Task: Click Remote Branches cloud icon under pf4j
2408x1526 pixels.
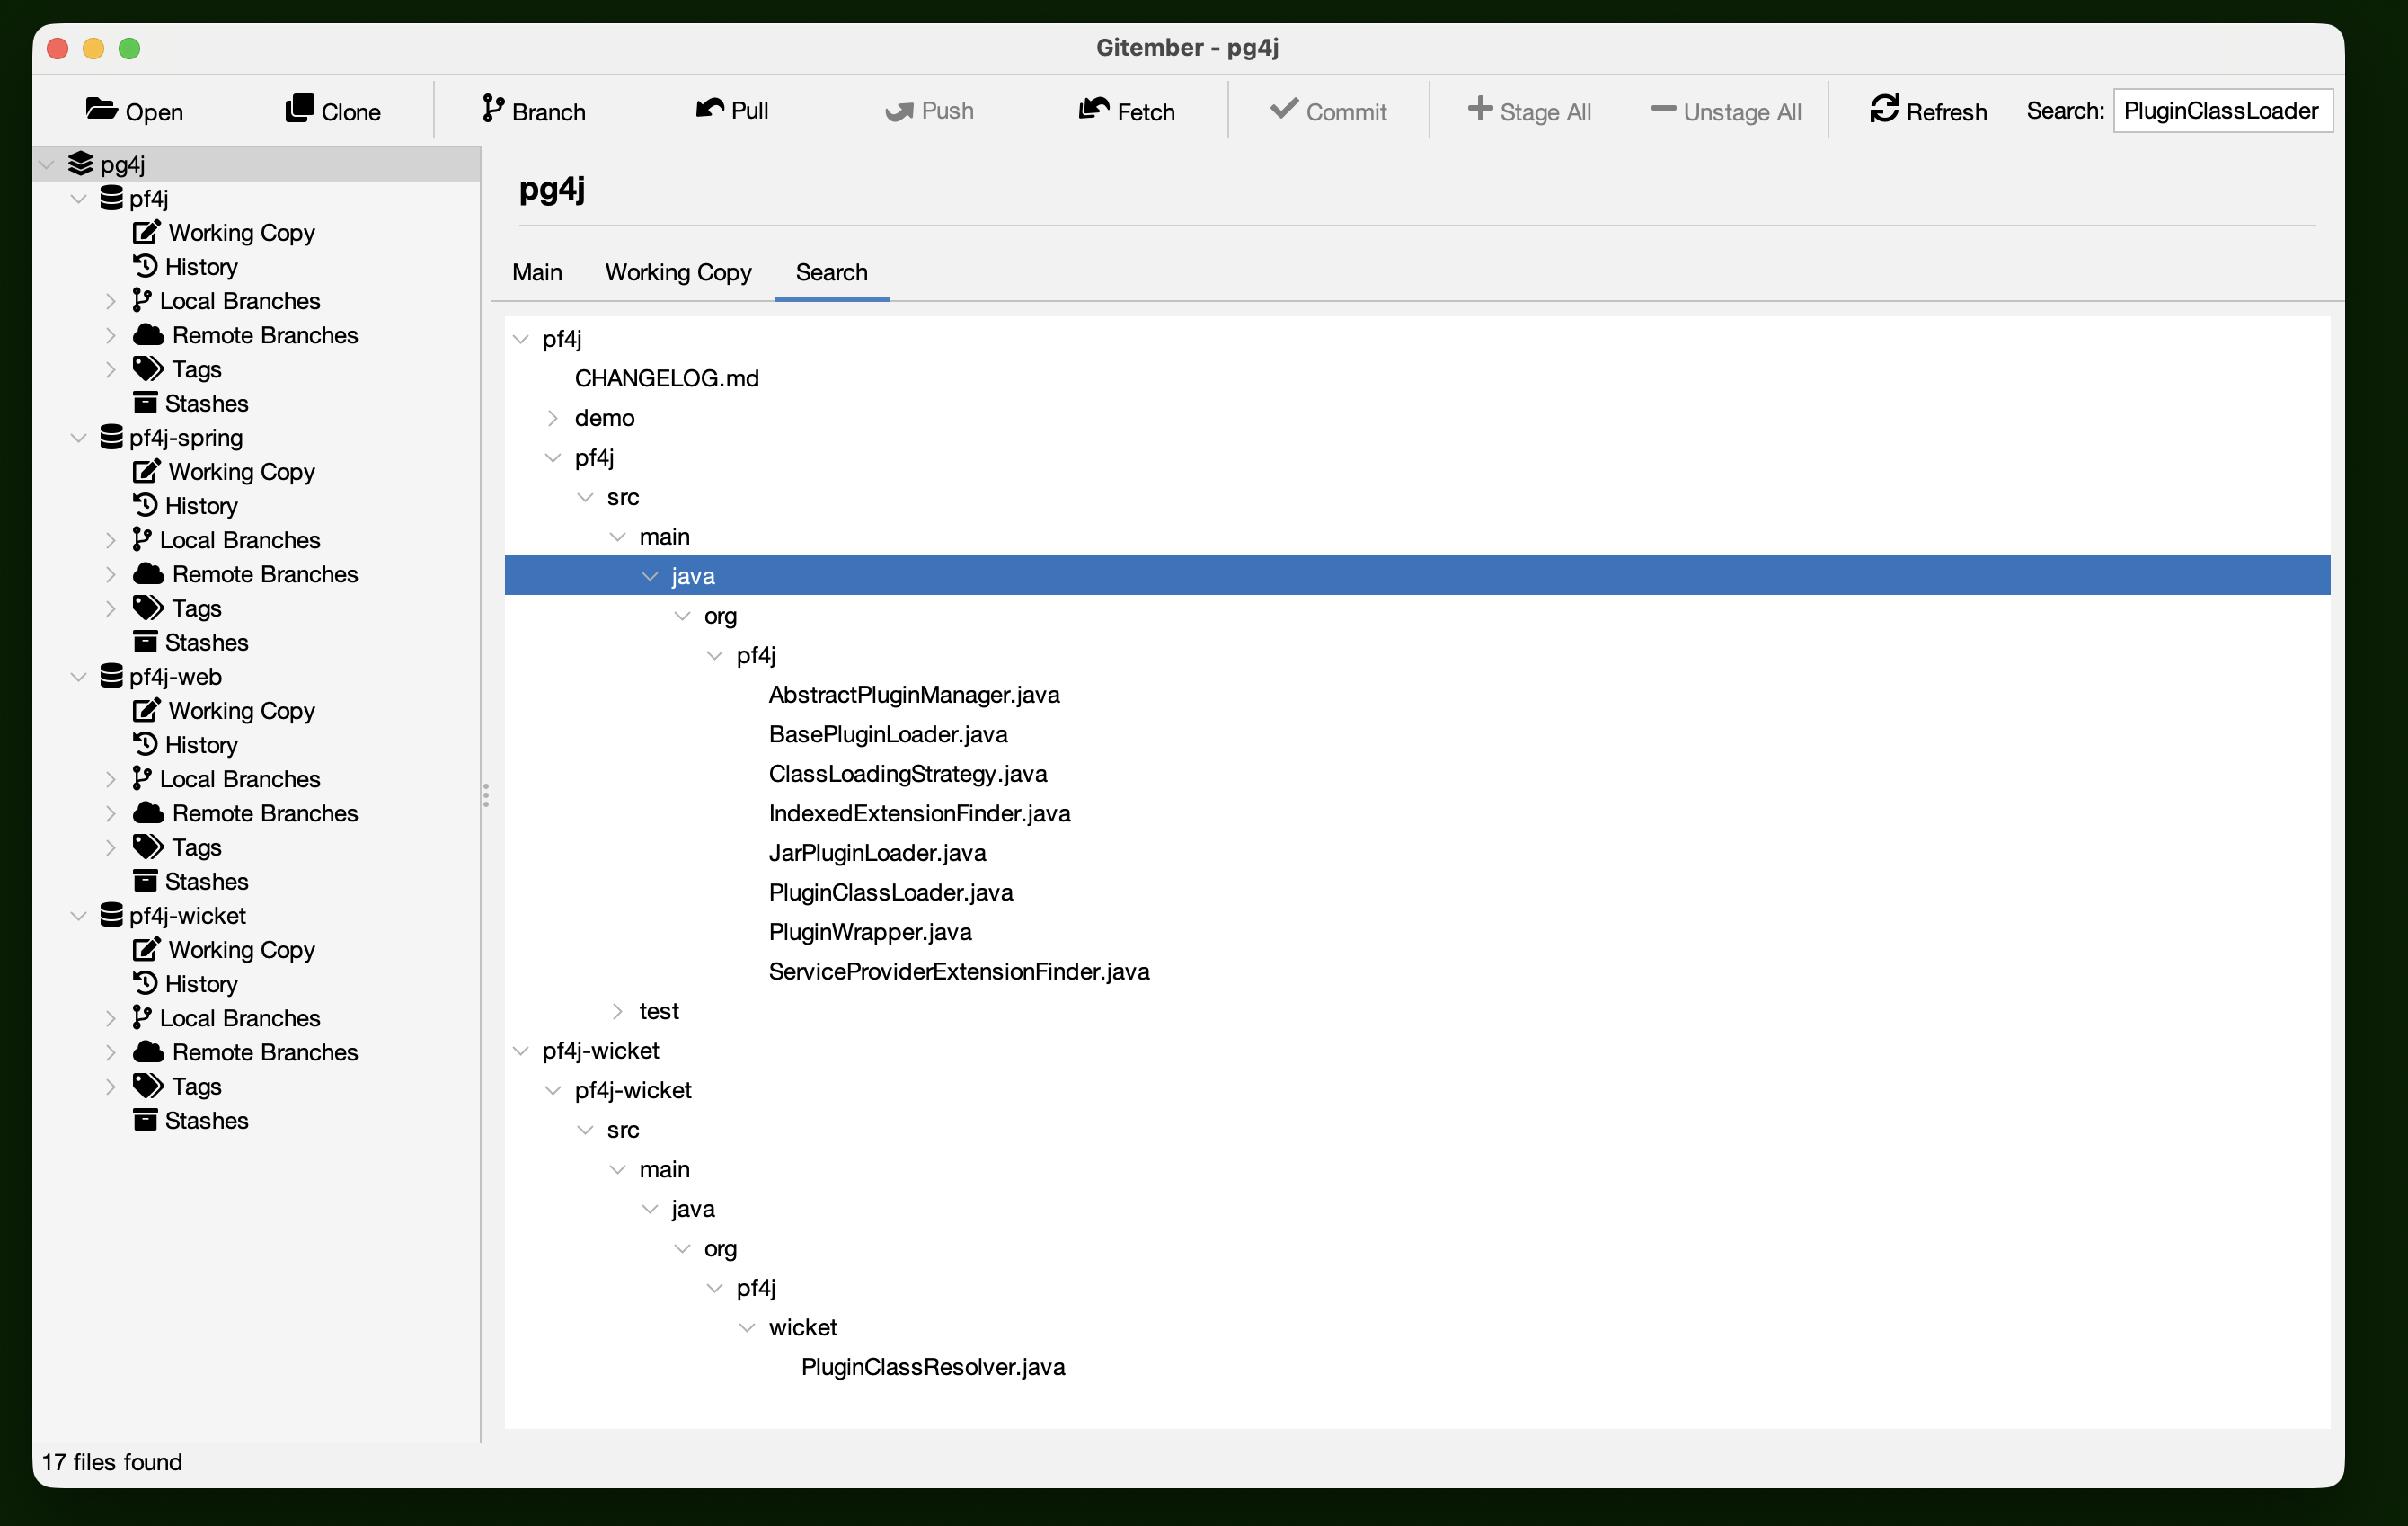Action: [x=148, y=334]
